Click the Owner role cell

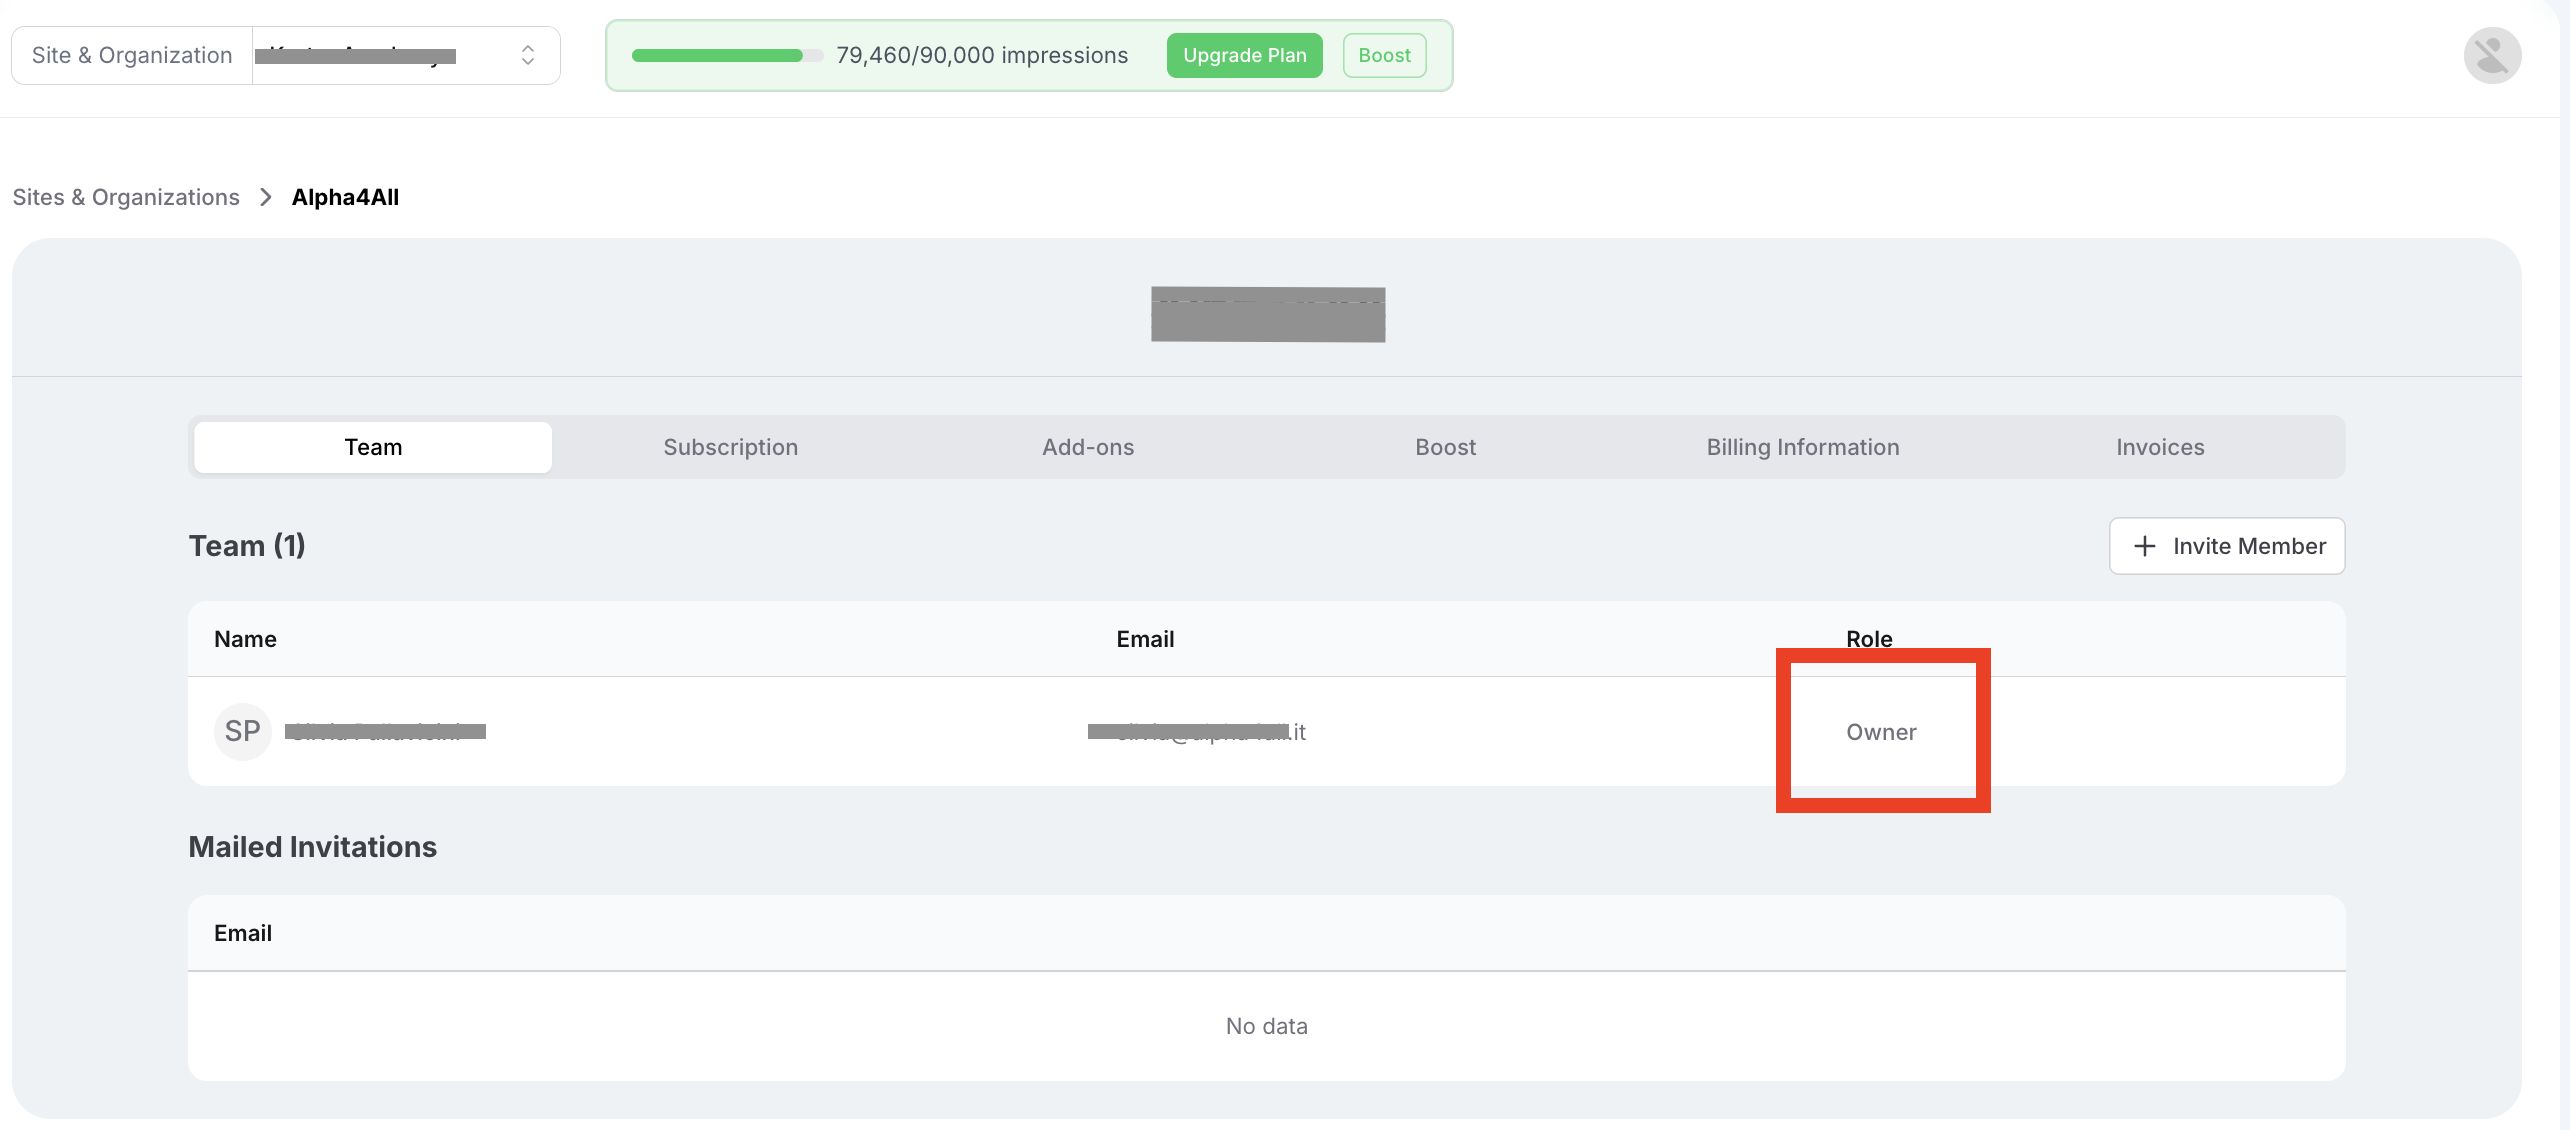1880,732
